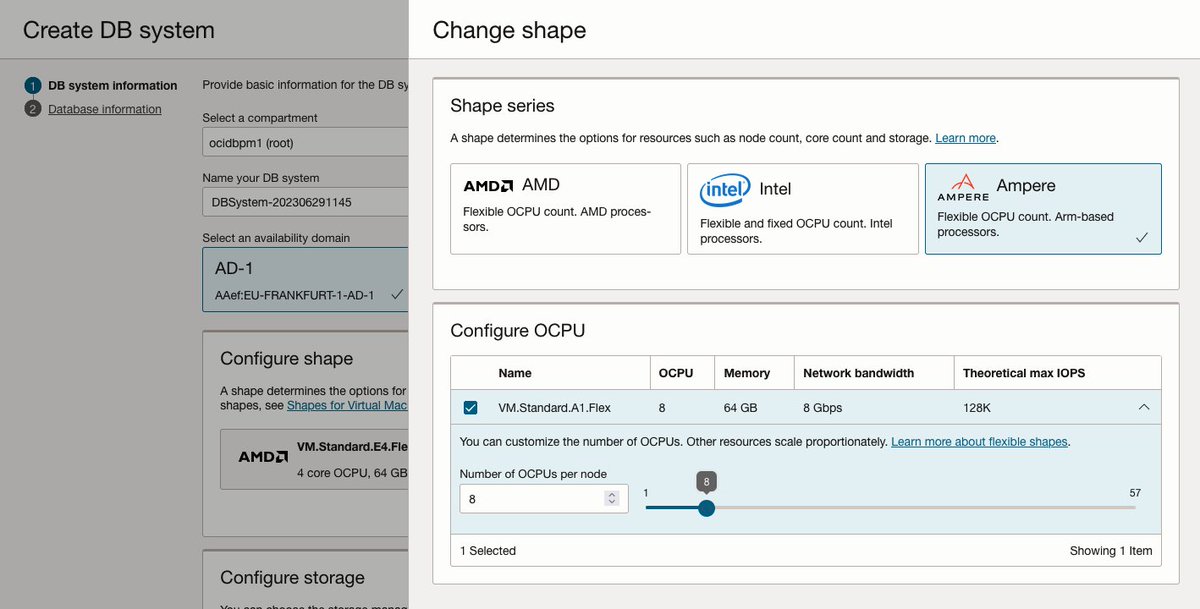This screenshot has width=1200, height=609.
Task: Click the OCPU count stepper arrows
Action: [612, 499]
